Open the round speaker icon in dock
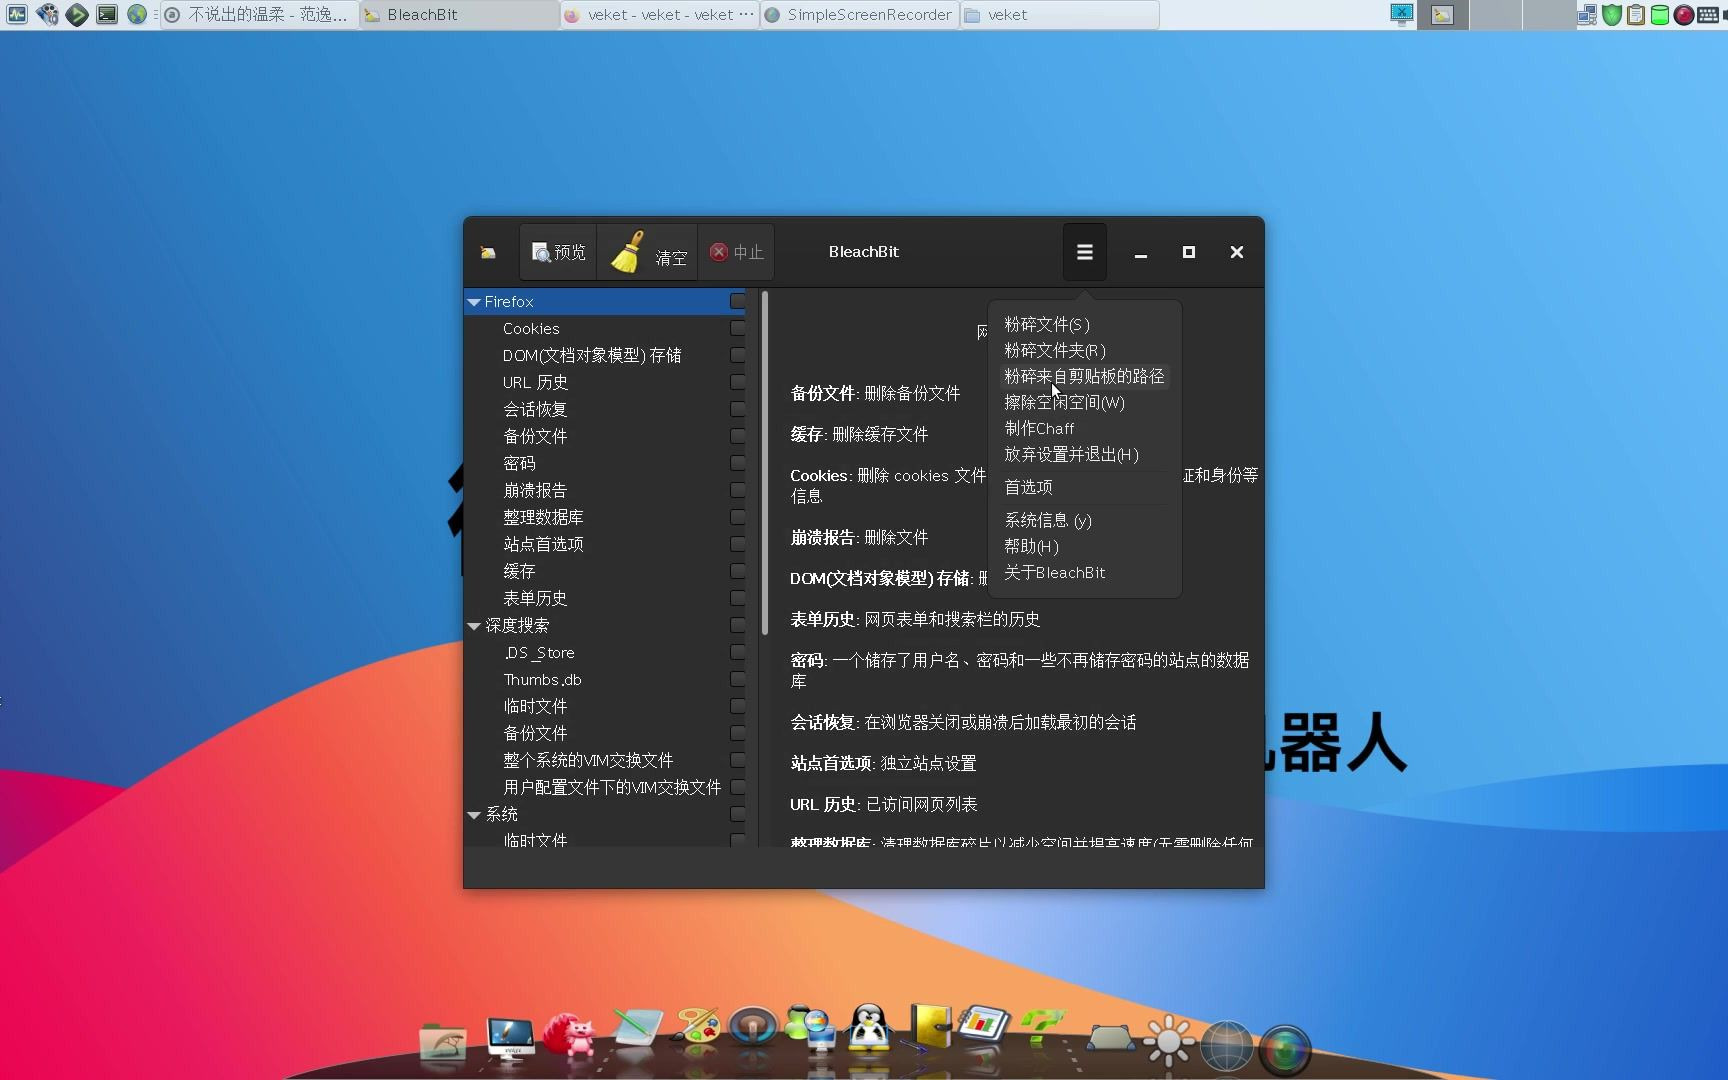This screenshot has height=1080, width=1728. point(753,1026)
